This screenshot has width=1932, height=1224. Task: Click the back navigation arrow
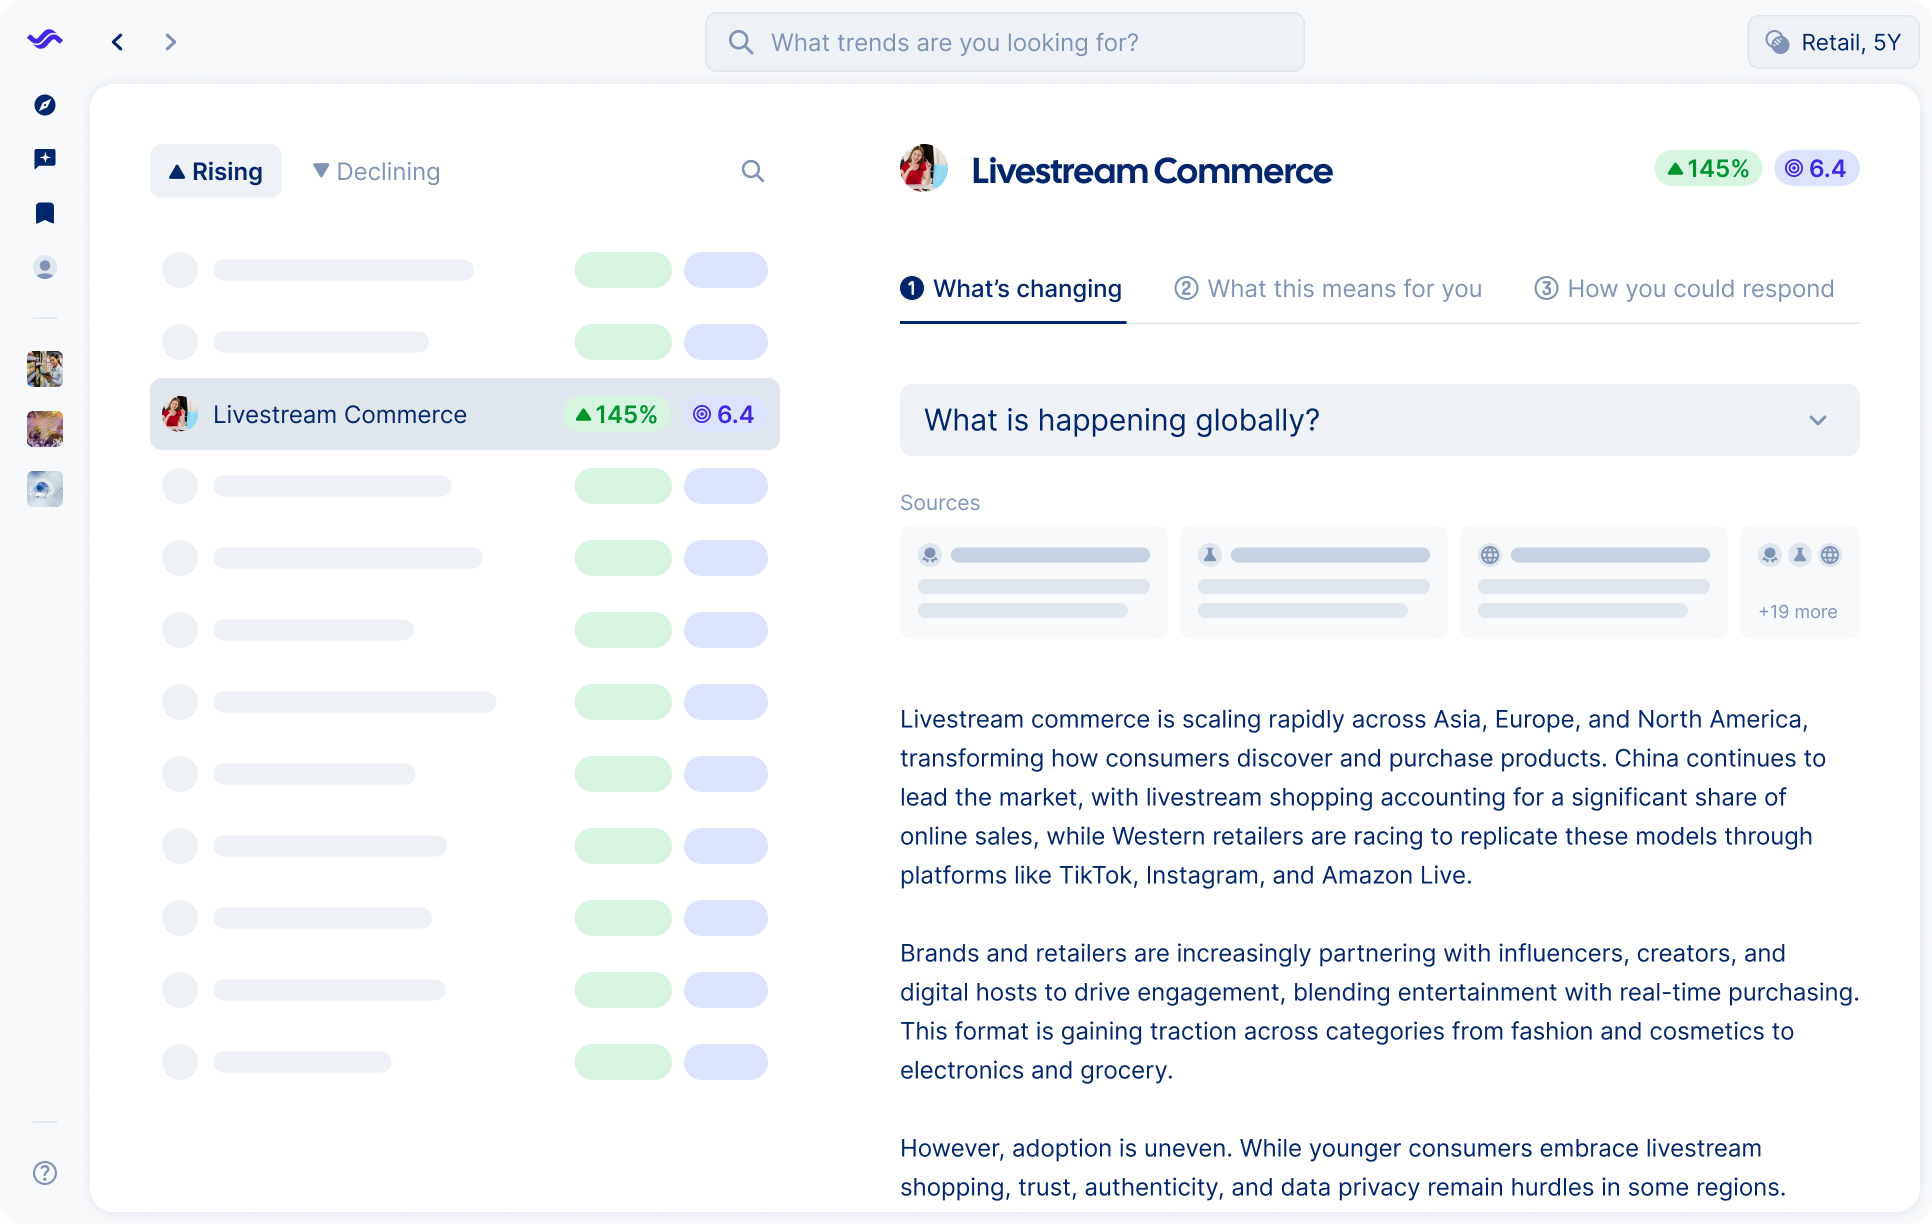point(118,42)
